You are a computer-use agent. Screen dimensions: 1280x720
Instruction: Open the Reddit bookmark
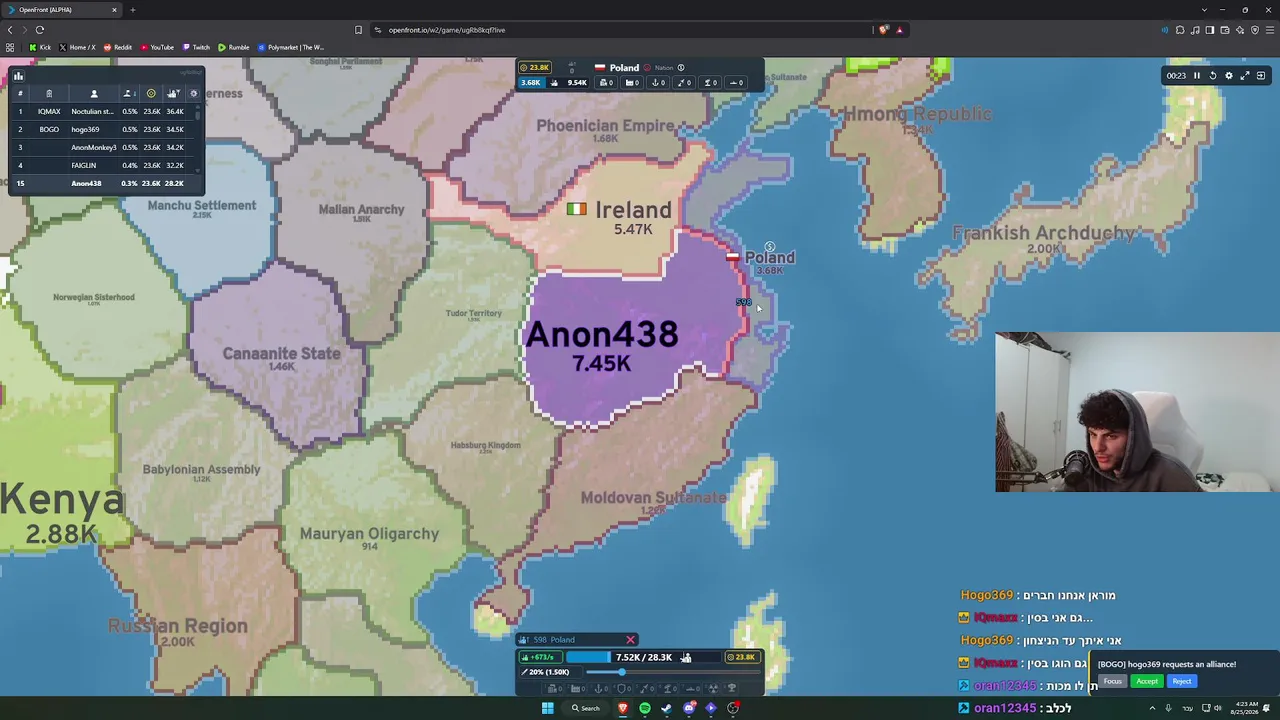(118, 47)
